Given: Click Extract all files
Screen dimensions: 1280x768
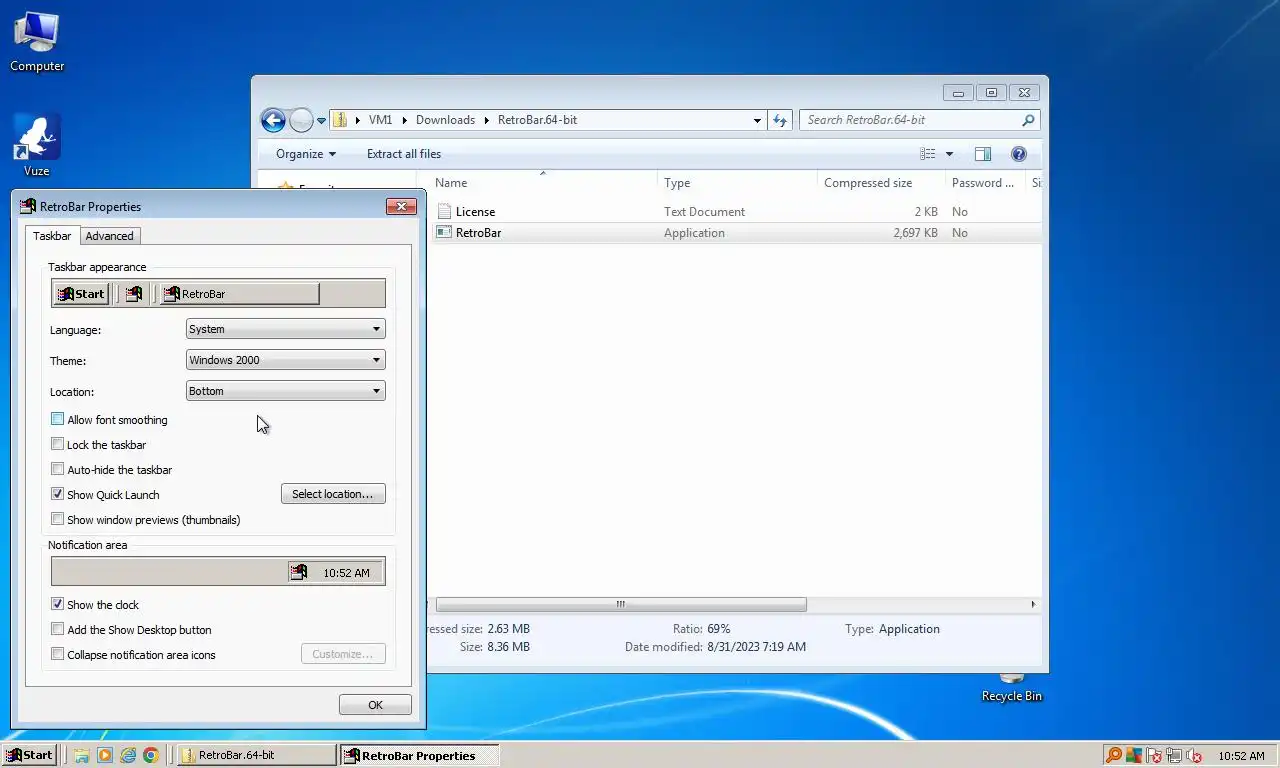Looking at the screenshot, I should click(404, 154).
